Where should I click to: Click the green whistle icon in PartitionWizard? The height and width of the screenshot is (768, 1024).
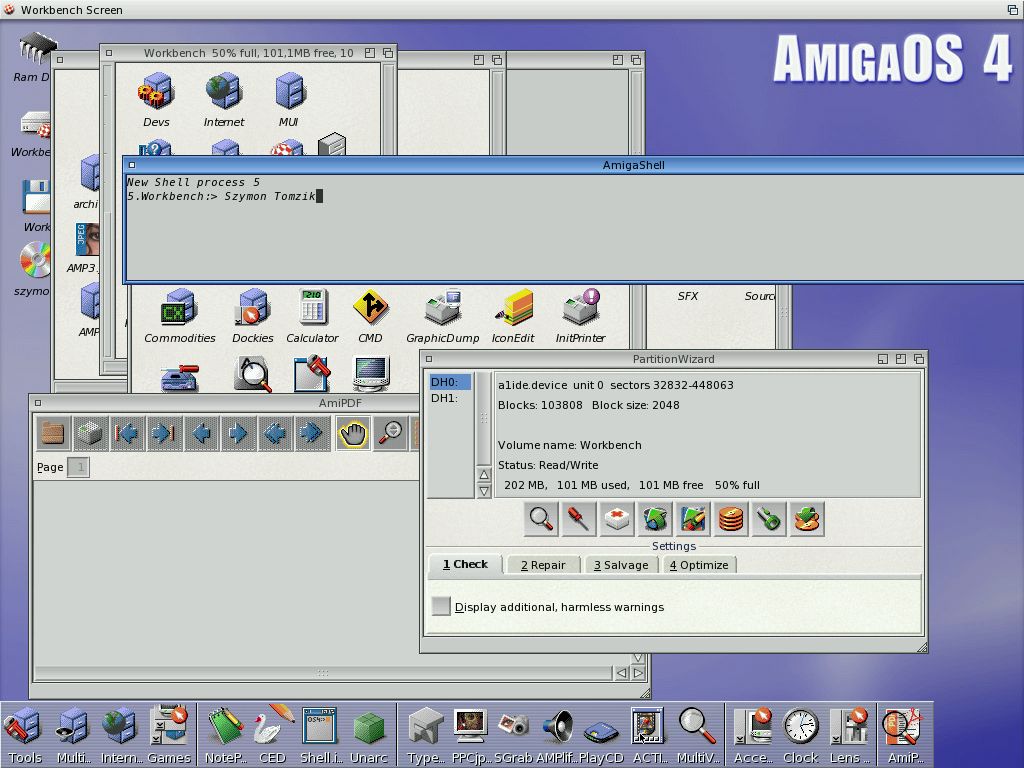pyautogui.click(x=769, y=519)
